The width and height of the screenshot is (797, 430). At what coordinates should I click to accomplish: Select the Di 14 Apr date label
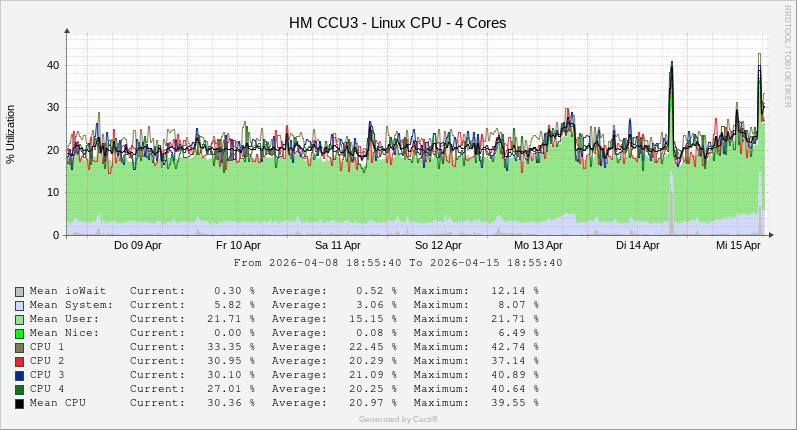pos(638,245)
